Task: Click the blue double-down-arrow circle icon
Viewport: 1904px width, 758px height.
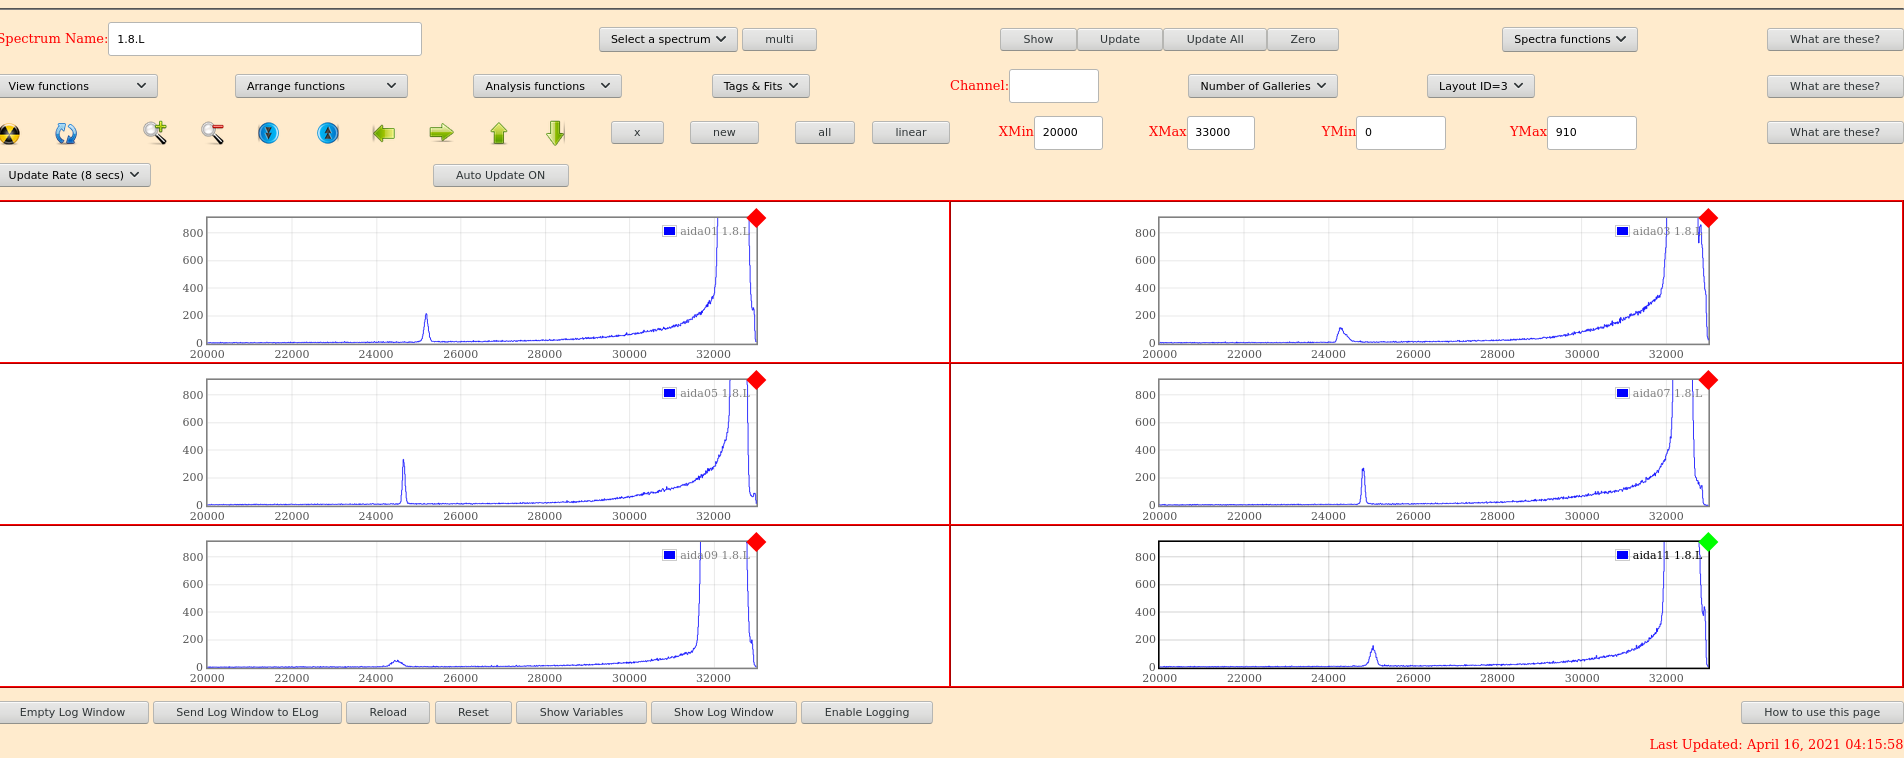Action: point(269,133)
